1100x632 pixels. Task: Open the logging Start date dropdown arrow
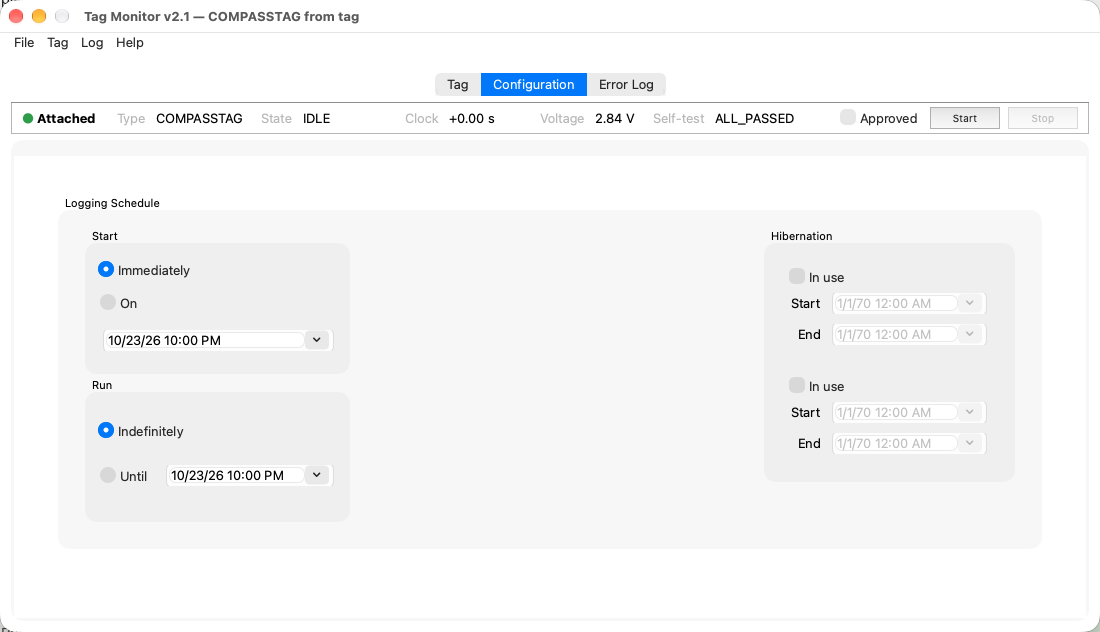tap(317, 340)
